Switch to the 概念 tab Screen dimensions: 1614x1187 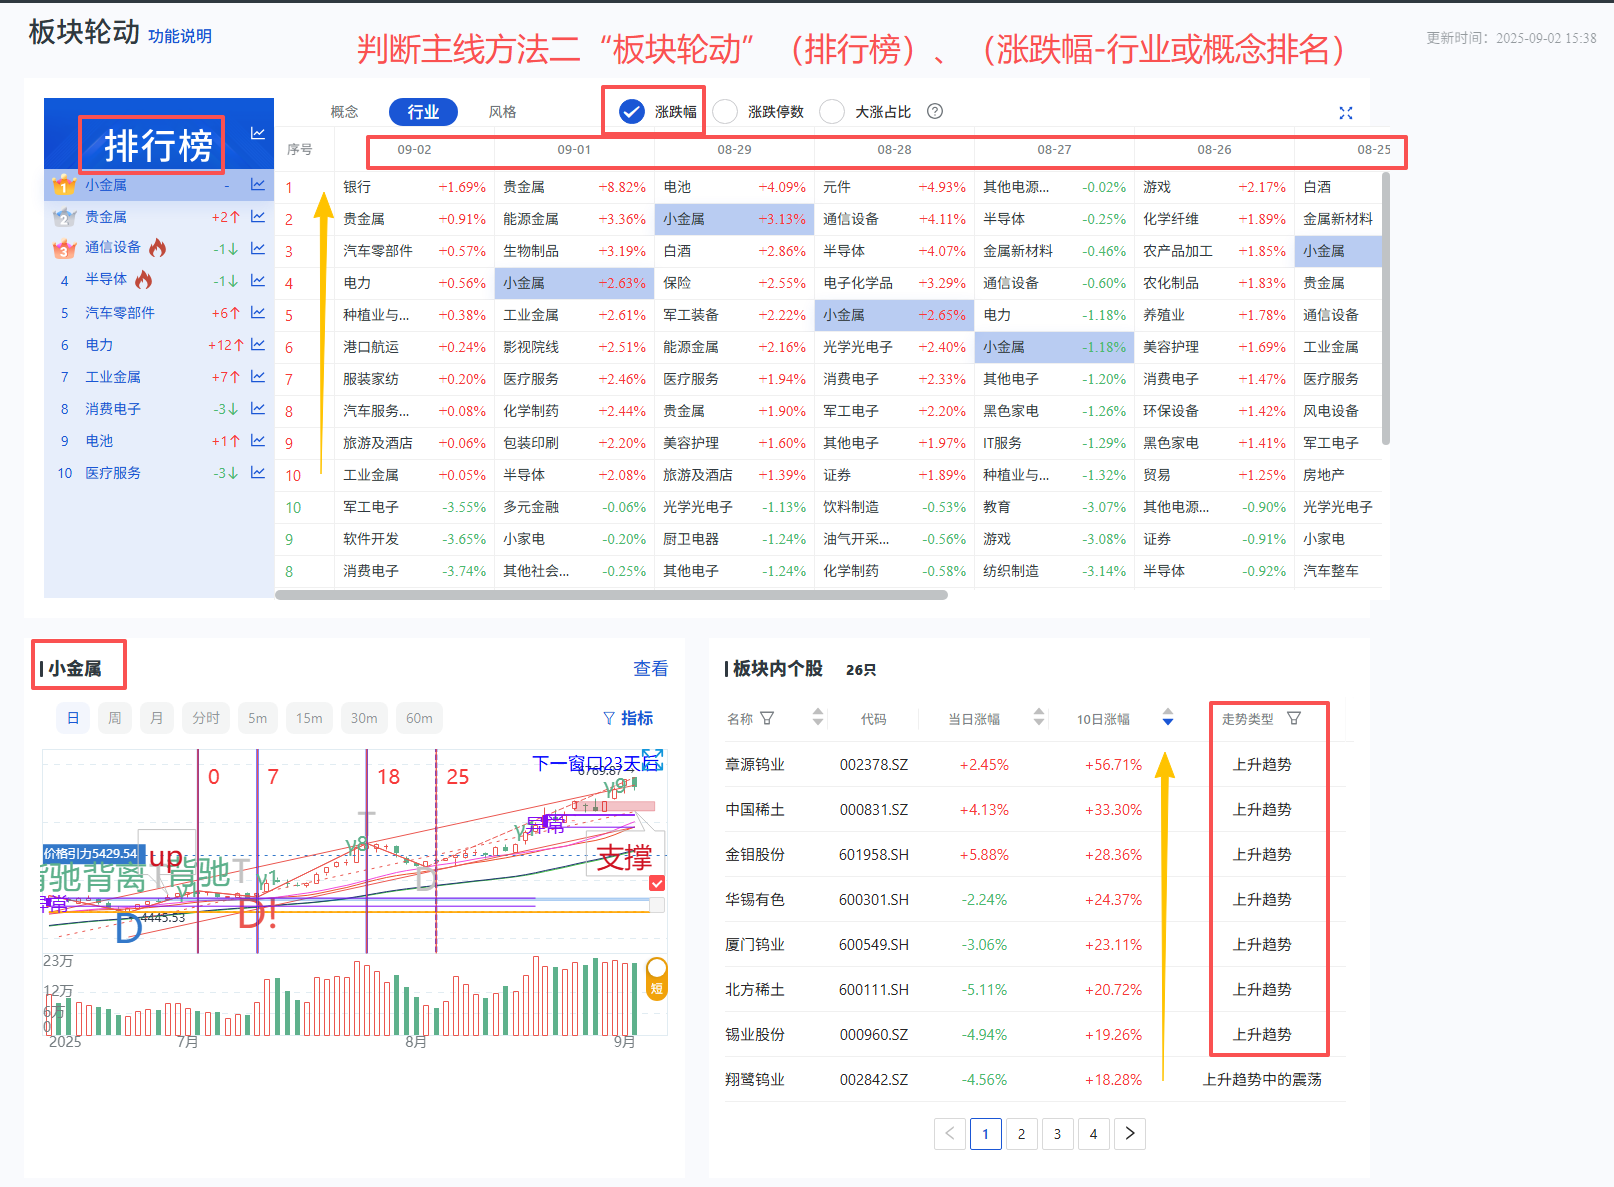pos(344,112)
